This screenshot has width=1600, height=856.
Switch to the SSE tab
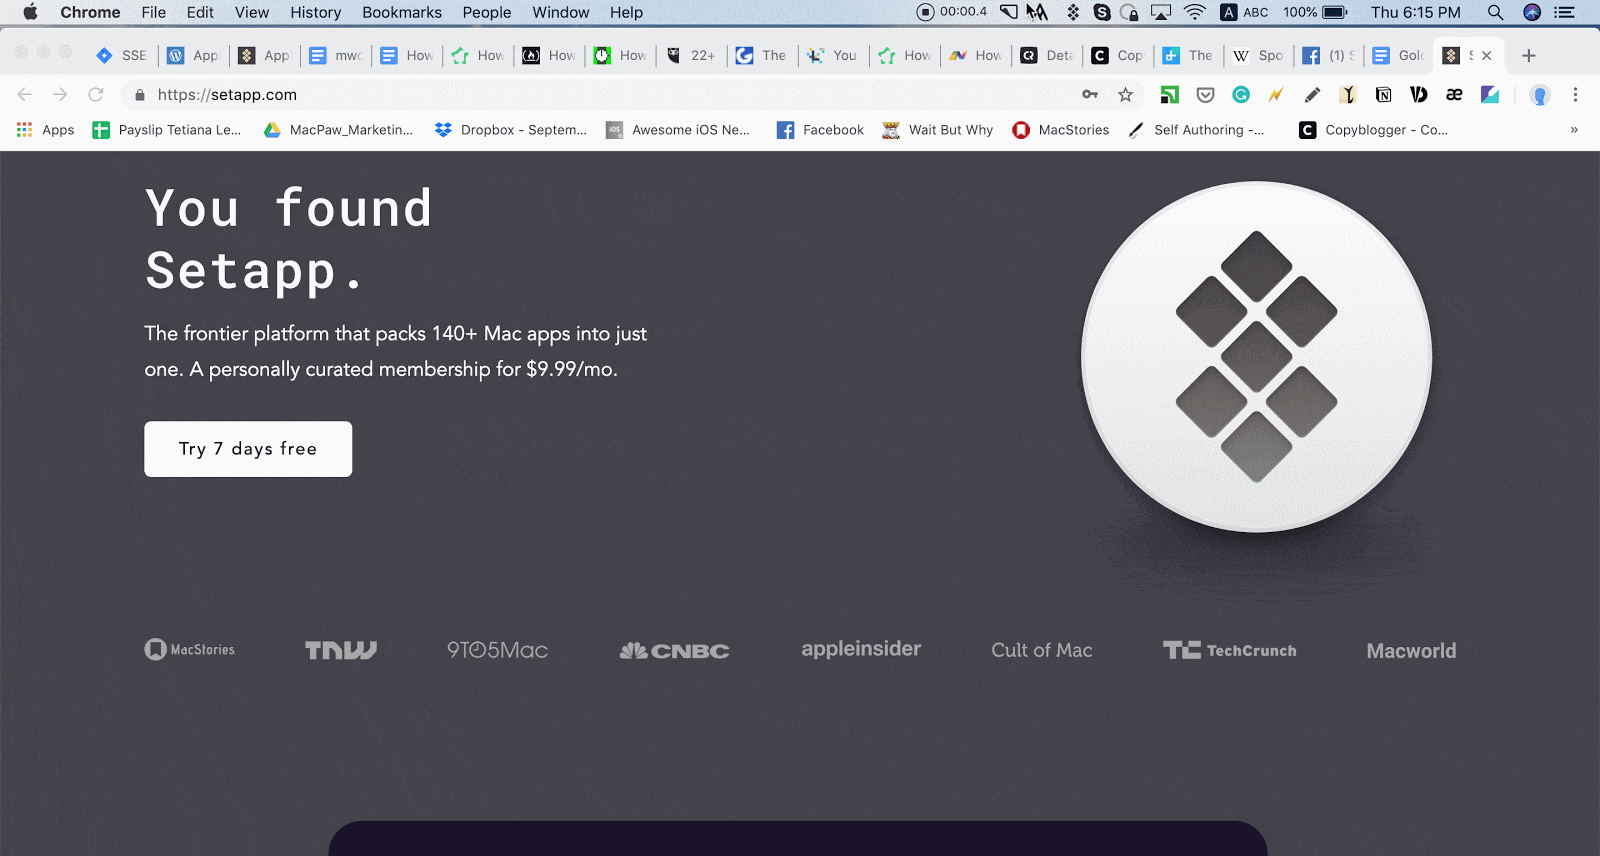click(122, 56)
